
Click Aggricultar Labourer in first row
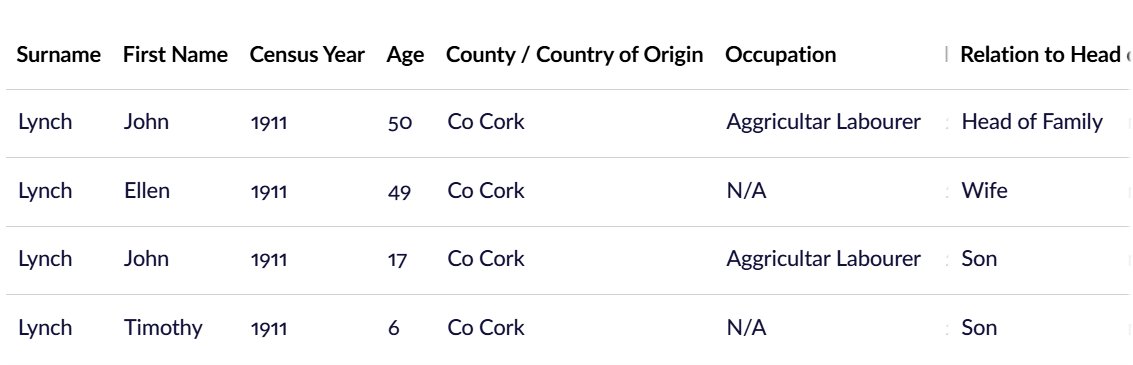pos(823,122)
